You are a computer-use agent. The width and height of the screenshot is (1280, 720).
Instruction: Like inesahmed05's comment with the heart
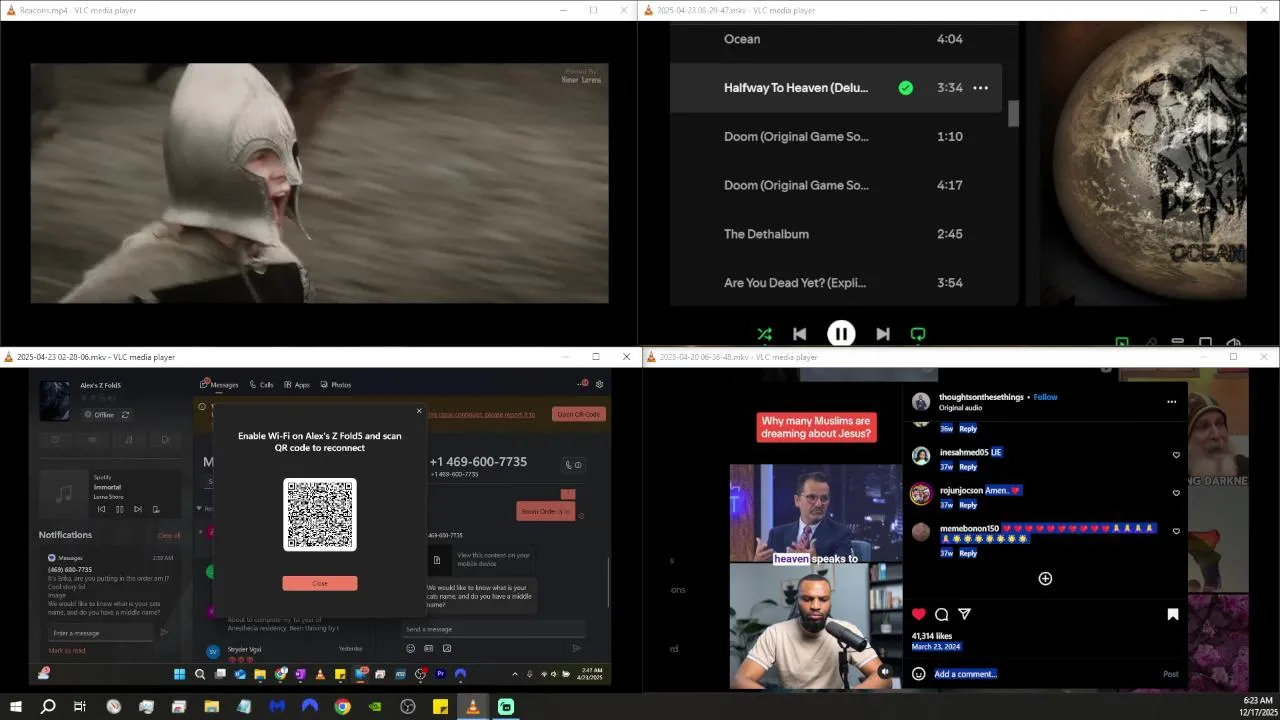[1176, 455]
